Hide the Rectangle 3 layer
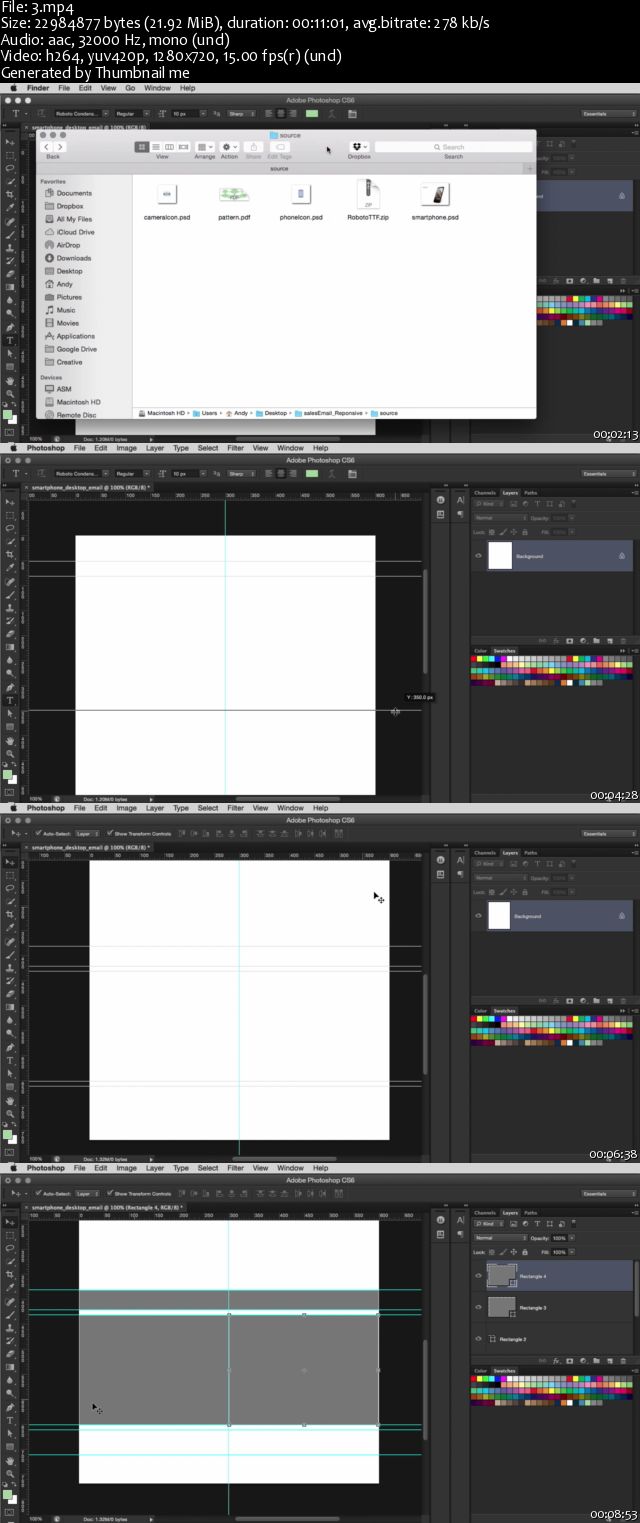Image resolution: width=640 pixels, height=1523 pixels. click(478, 1307)
